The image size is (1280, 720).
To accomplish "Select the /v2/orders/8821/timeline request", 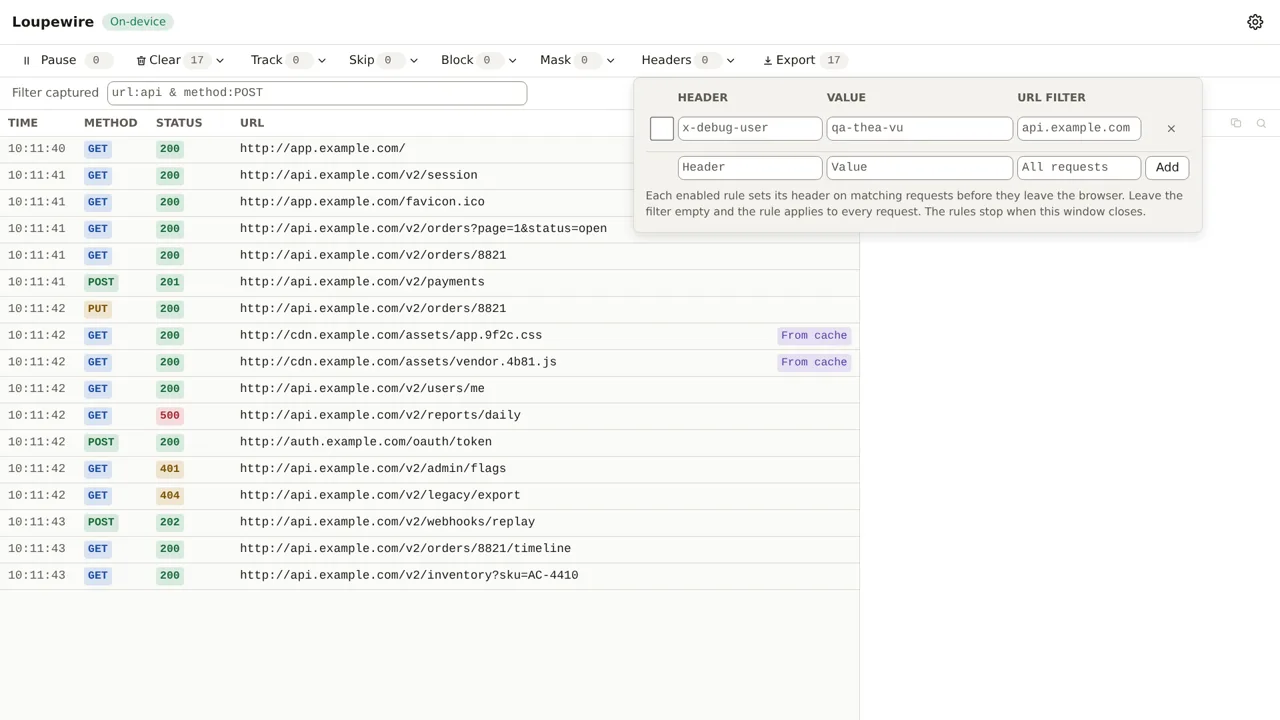I will [x=429, y=549].
